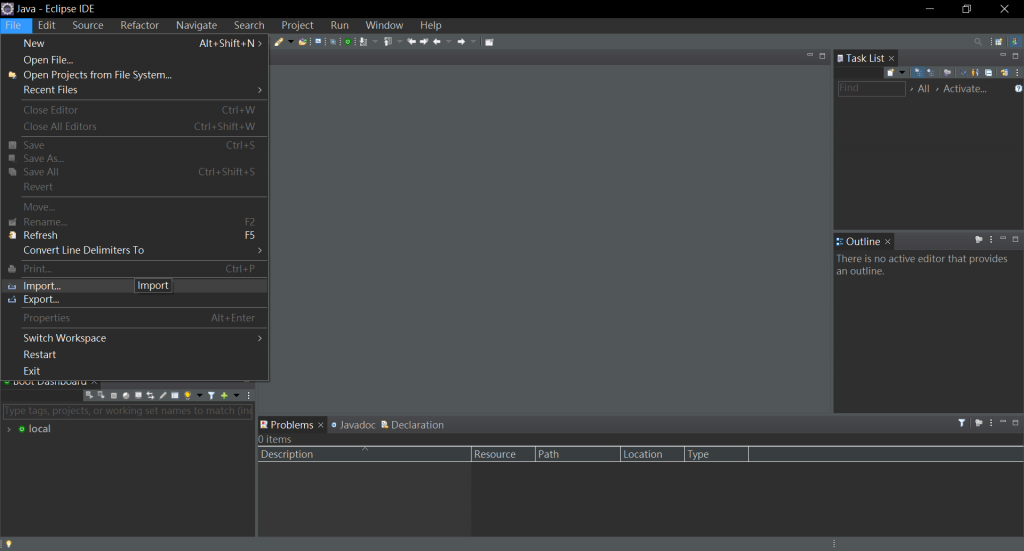Click the Previous Annotation toolbar icon
Image resolution: width=1024 pixels, height=551 pixels.
(x=388, y=42)
